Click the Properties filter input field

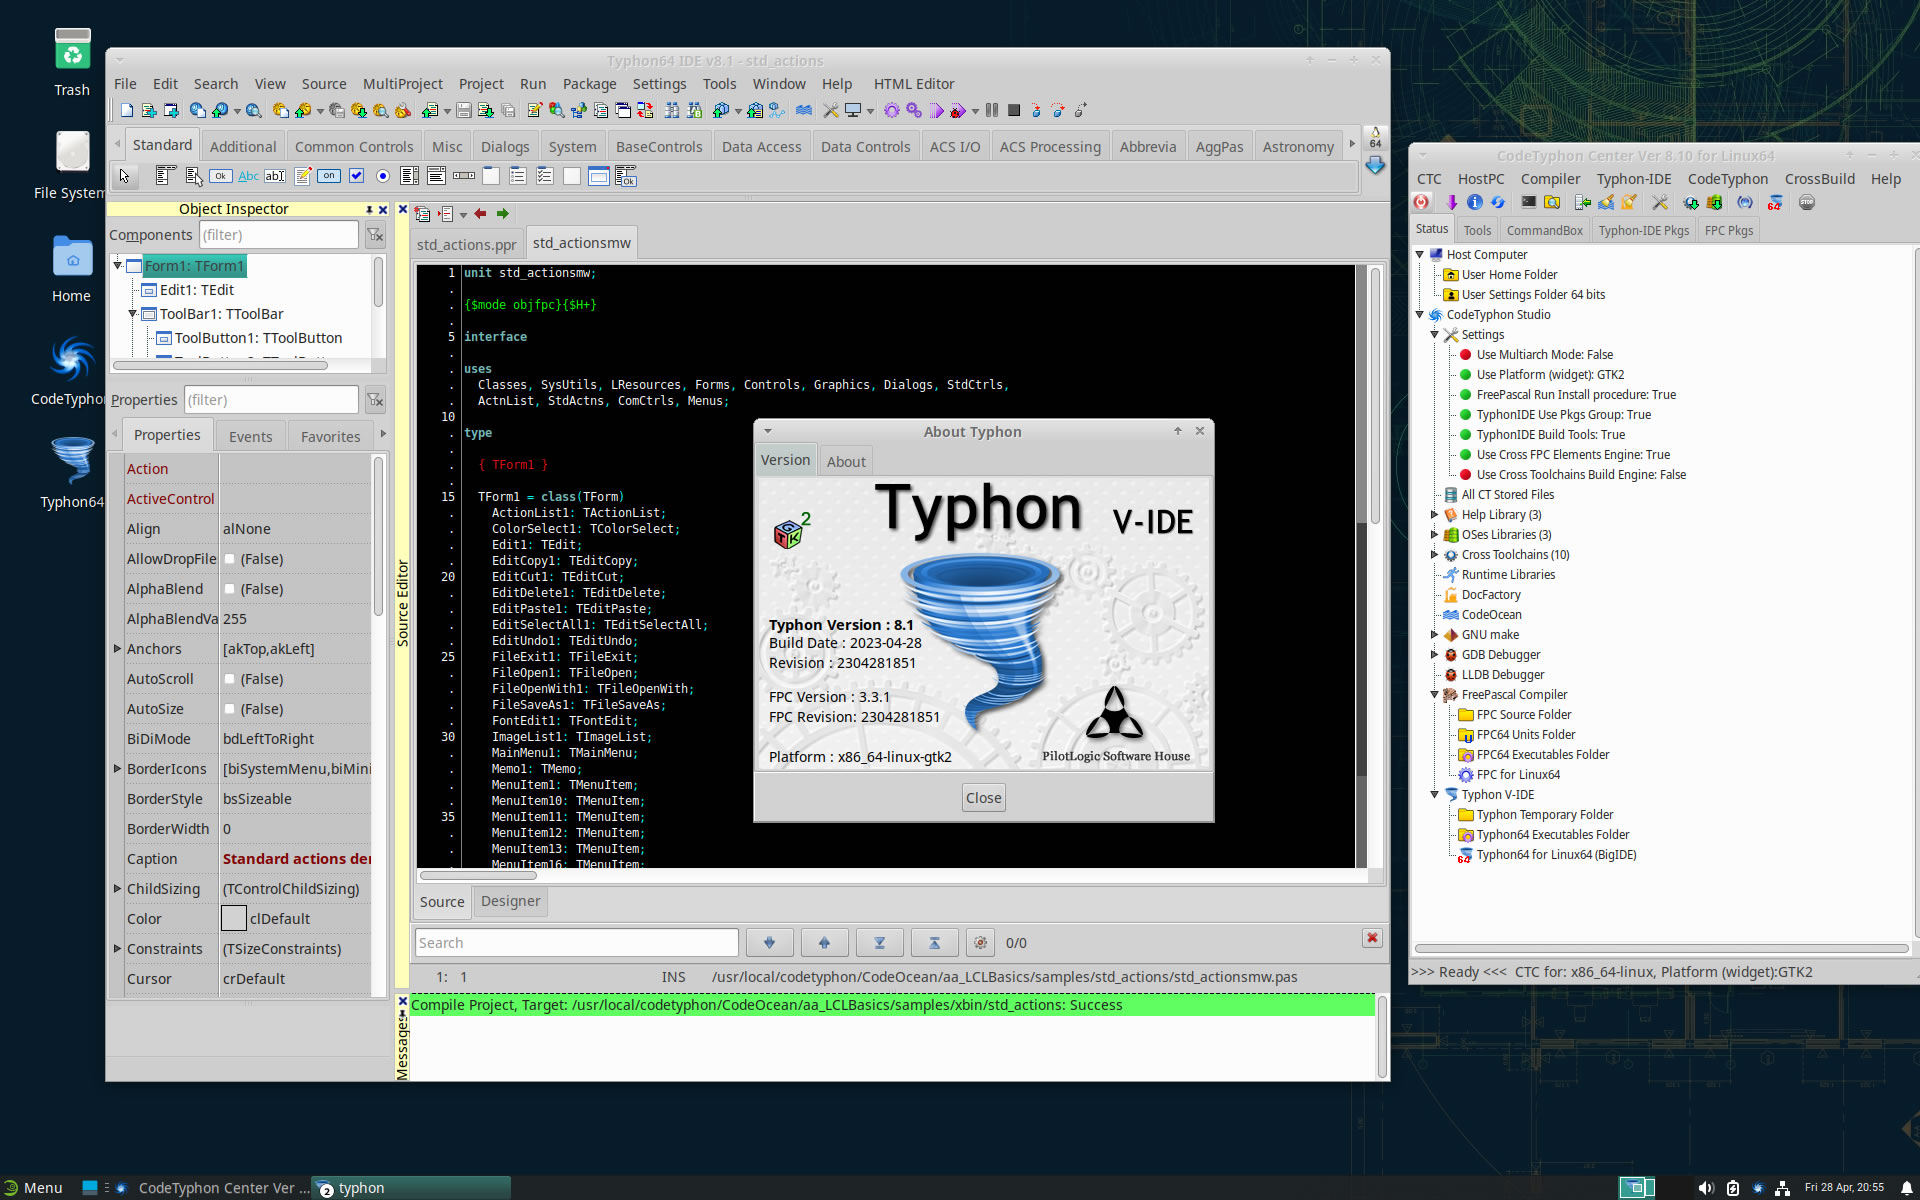[x=271, y=400]
